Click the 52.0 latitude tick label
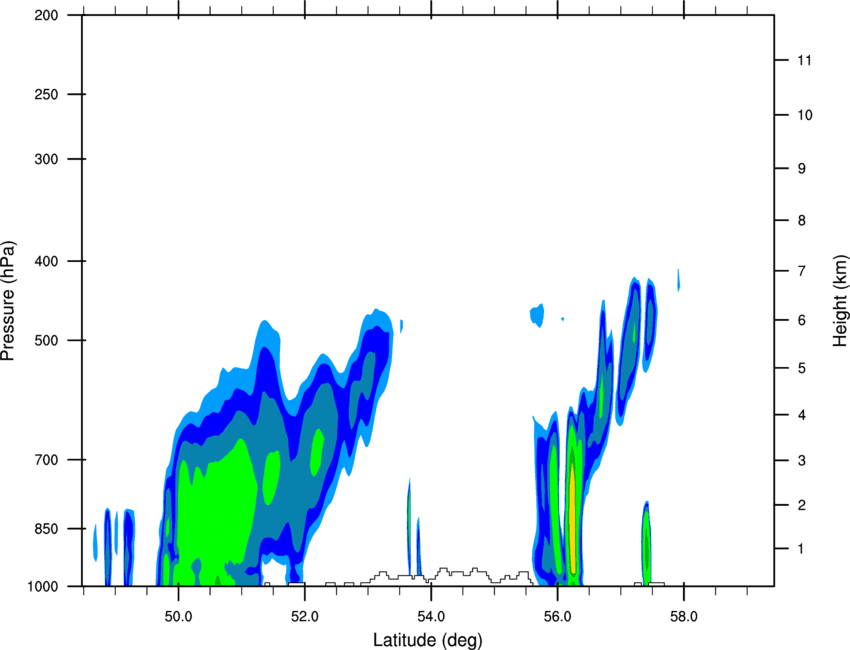The width and height of the screenshot is (850, 650). [305, 617]
